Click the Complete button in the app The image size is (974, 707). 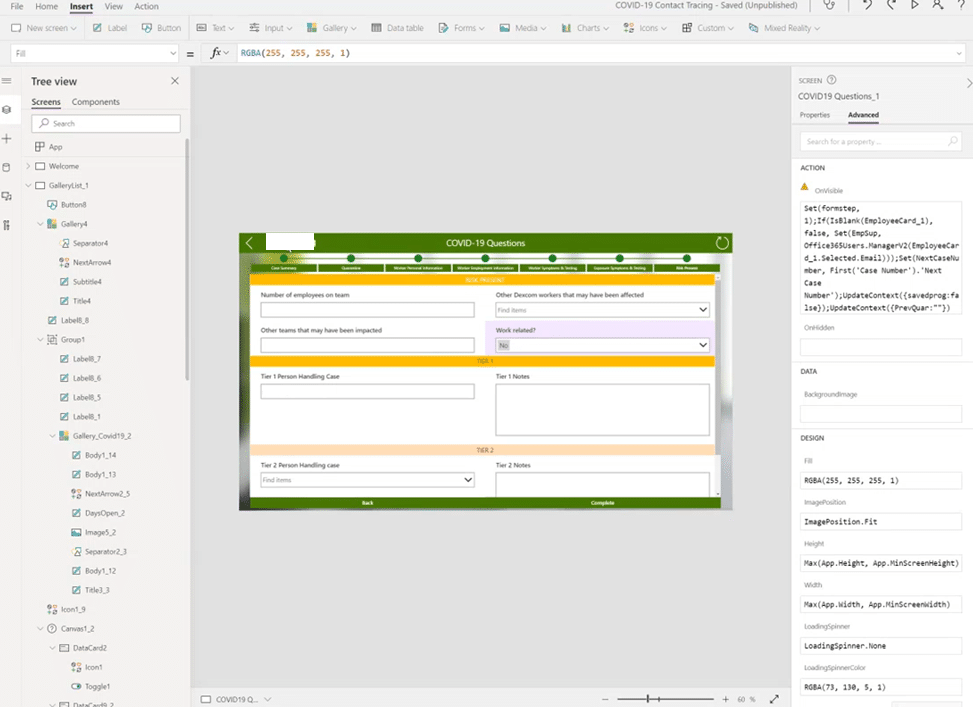(x=603, y=503)
